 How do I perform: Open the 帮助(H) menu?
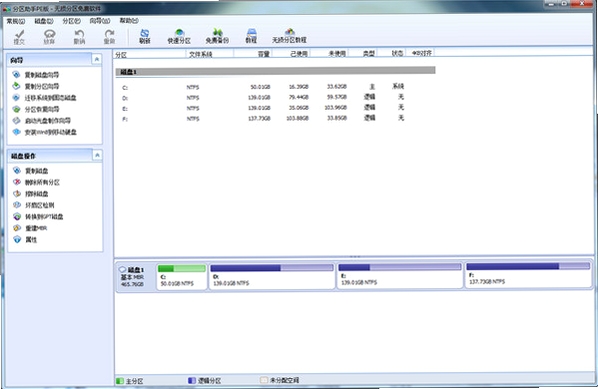point(129,20)
